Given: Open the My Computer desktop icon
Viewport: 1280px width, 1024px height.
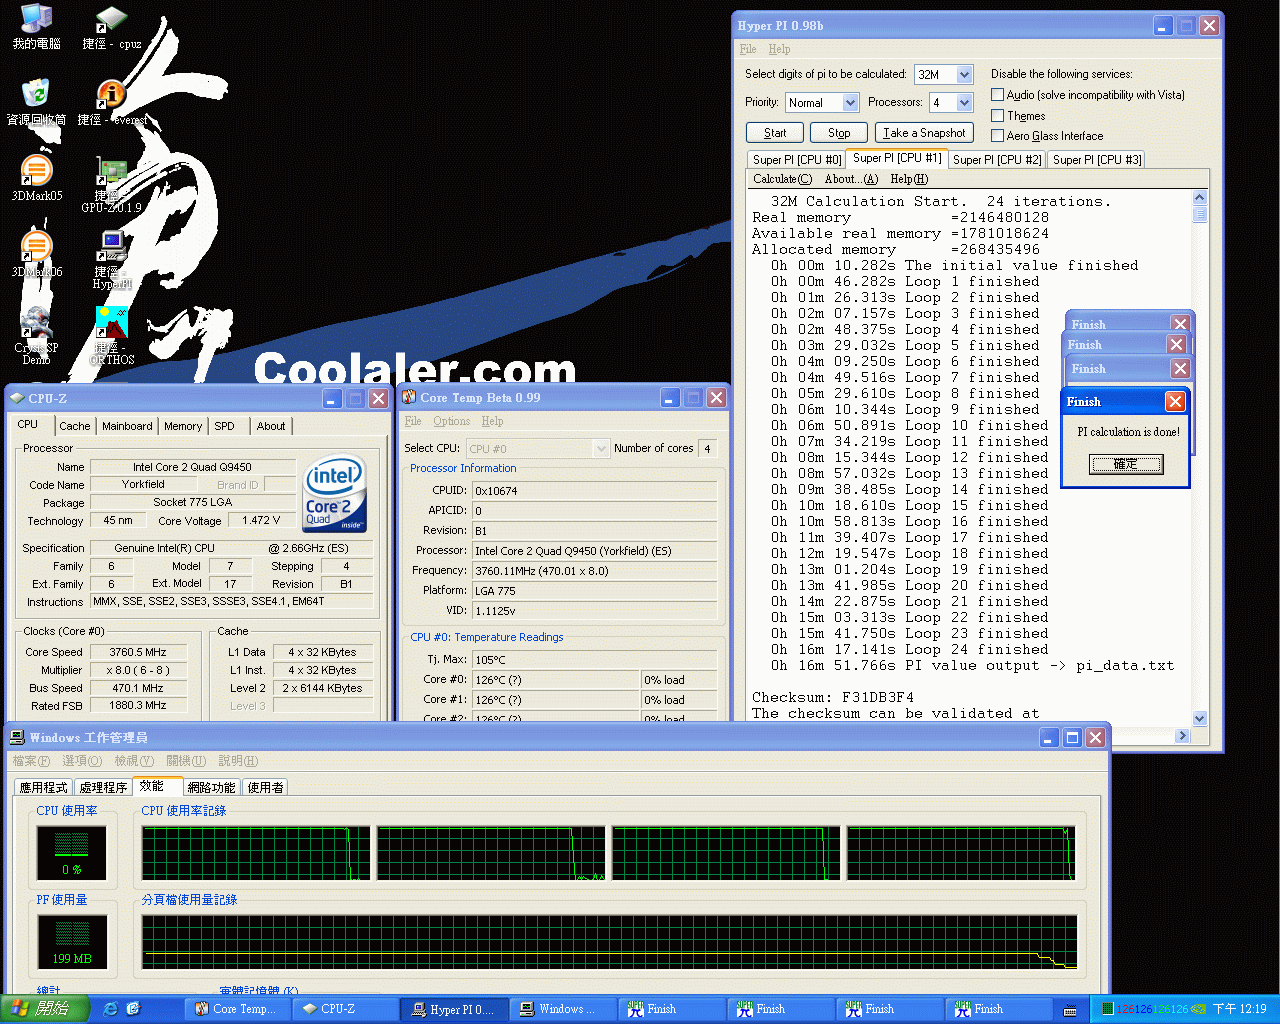Looking at the screenshot, I should 37,26.
